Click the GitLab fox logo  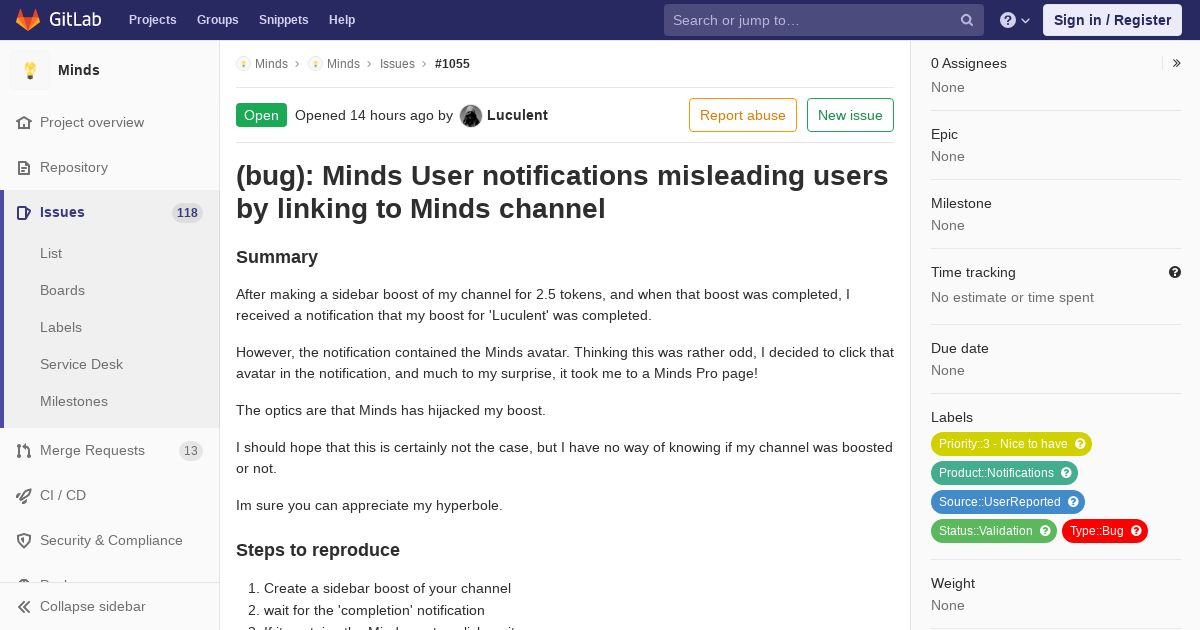(28, 20)
